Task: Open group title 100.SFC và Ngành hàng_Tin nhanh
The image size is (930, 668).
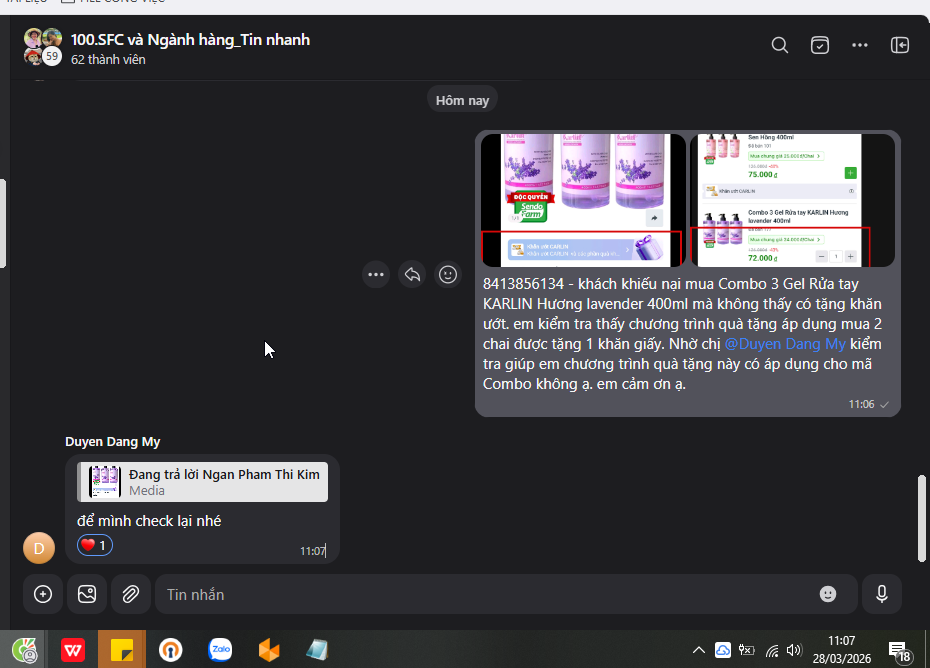Action: pos(190,40)
